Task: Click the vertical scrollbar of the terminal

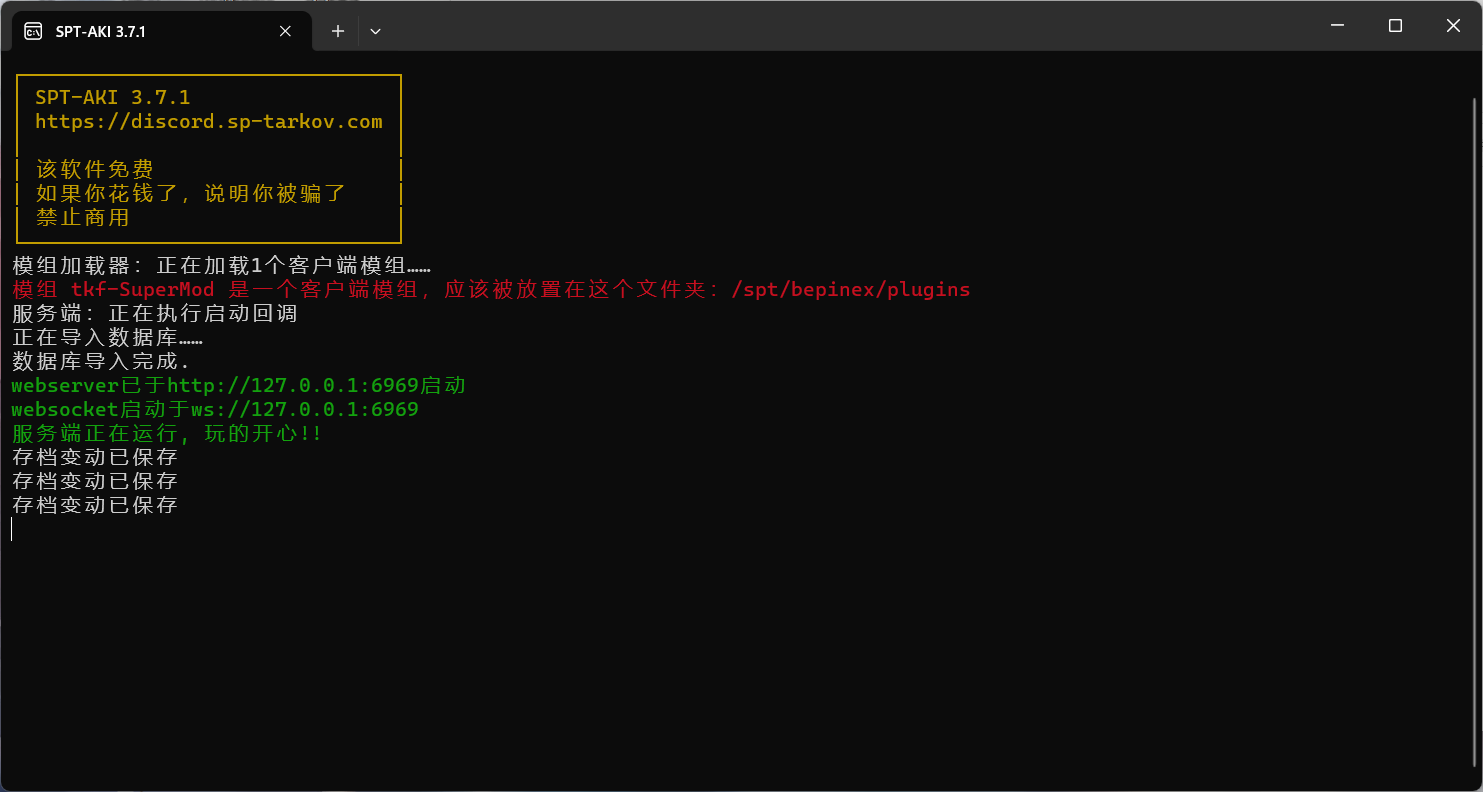Action: click(1473, 430)
